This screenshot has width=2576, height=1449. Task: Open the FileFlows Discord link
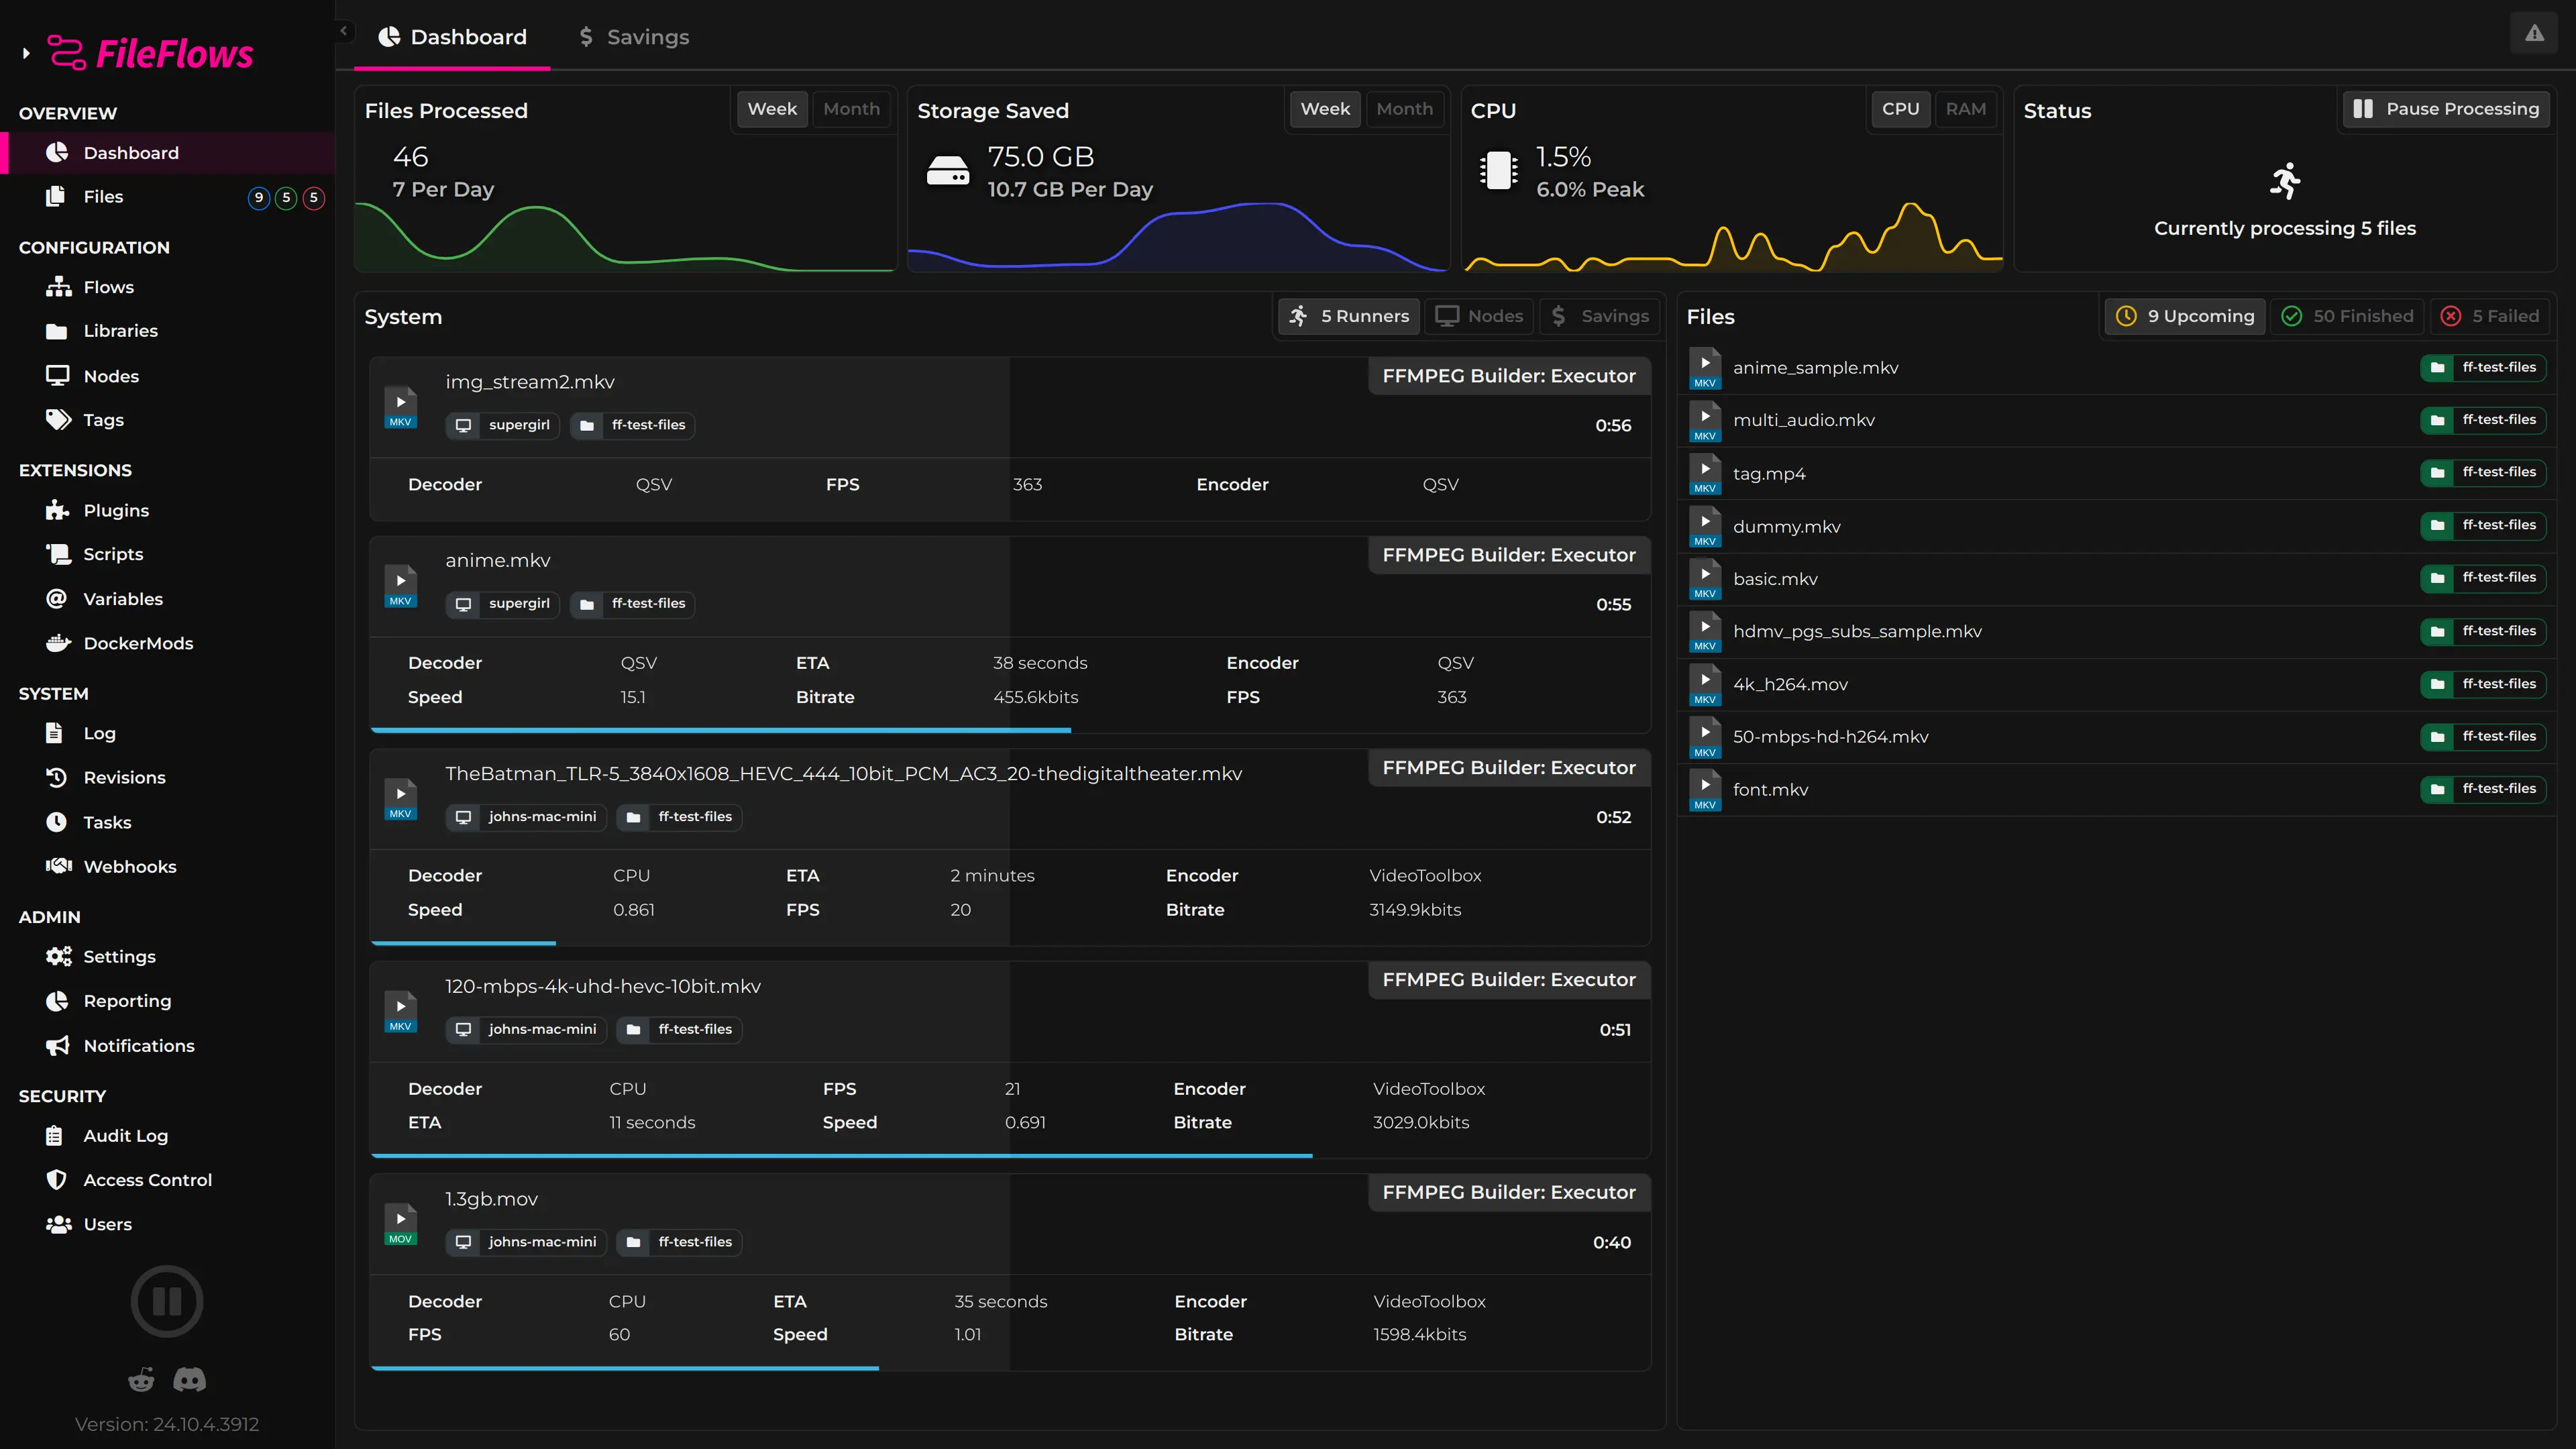coord(190,1379)
